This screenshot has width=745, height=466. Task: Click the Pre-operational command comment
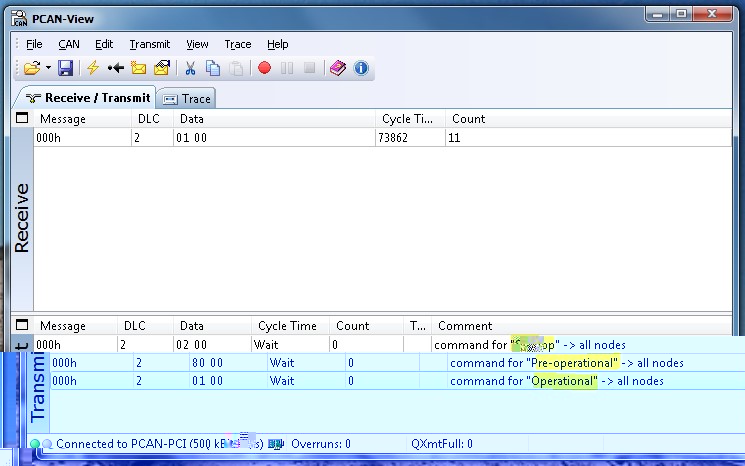[x=567, y=363]
